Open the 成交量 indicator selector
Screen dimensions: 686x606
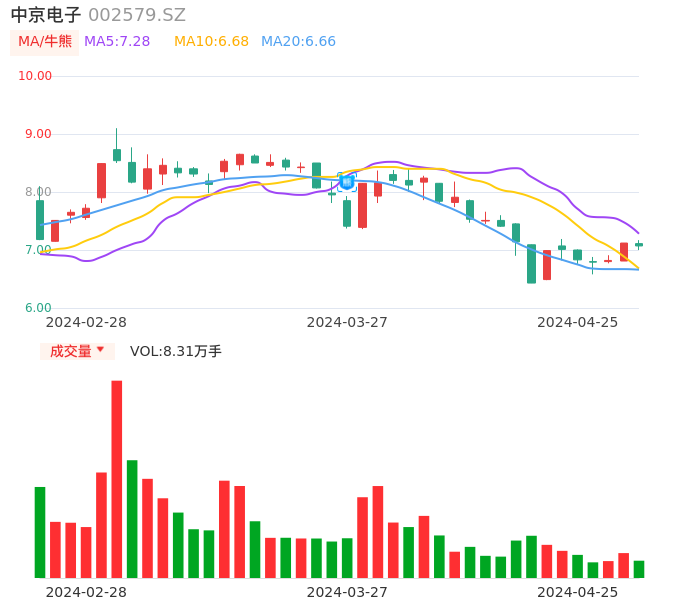(71, 351)
